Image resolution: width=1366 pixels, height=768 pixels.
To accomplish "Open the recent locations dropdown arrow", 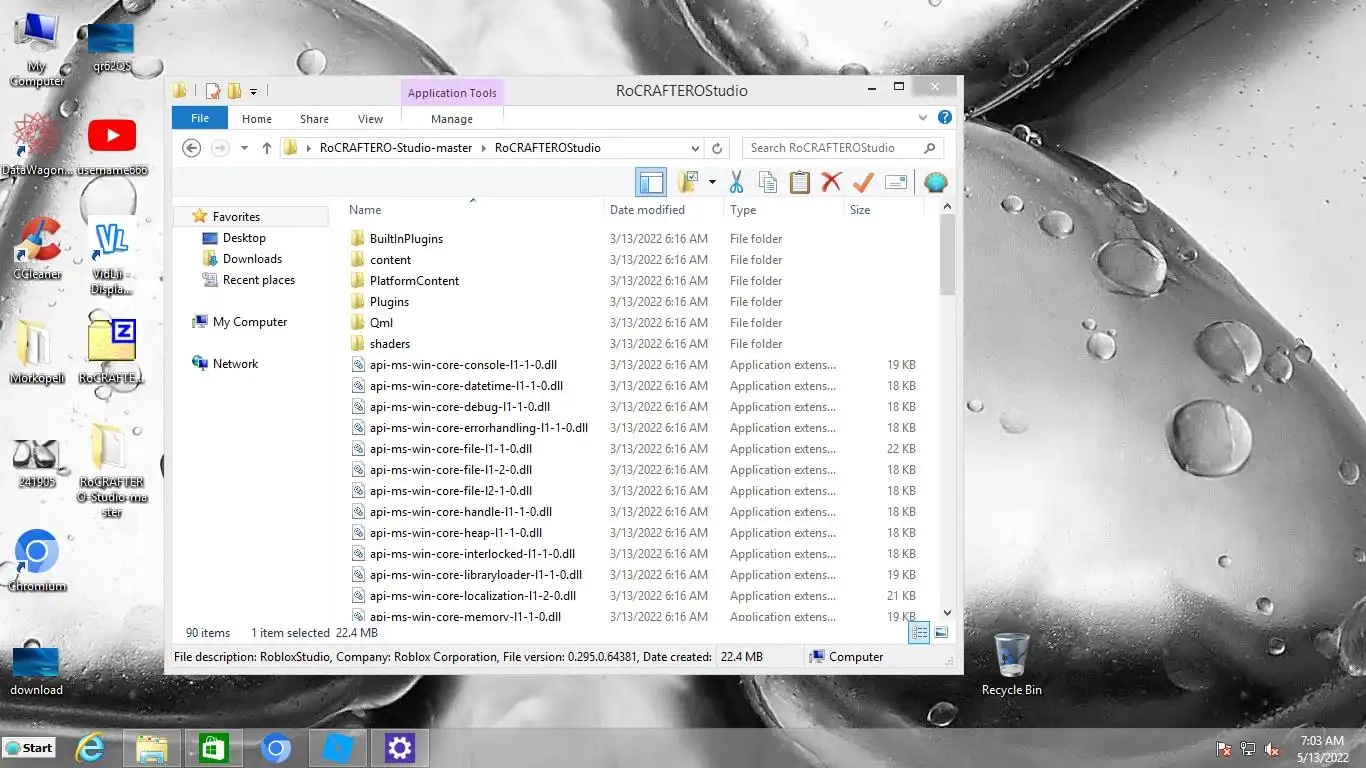I will [x=244, y=148].
